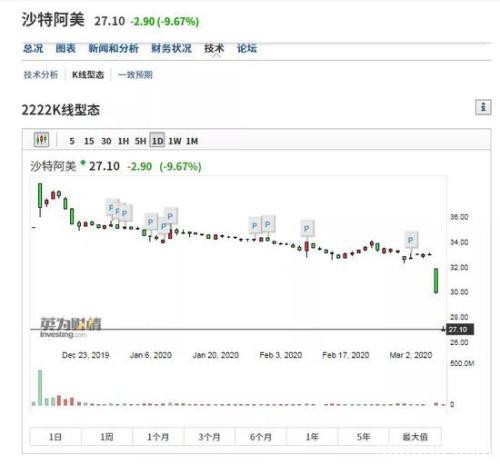Set chart range to 1周

click(x=107, y=436)
